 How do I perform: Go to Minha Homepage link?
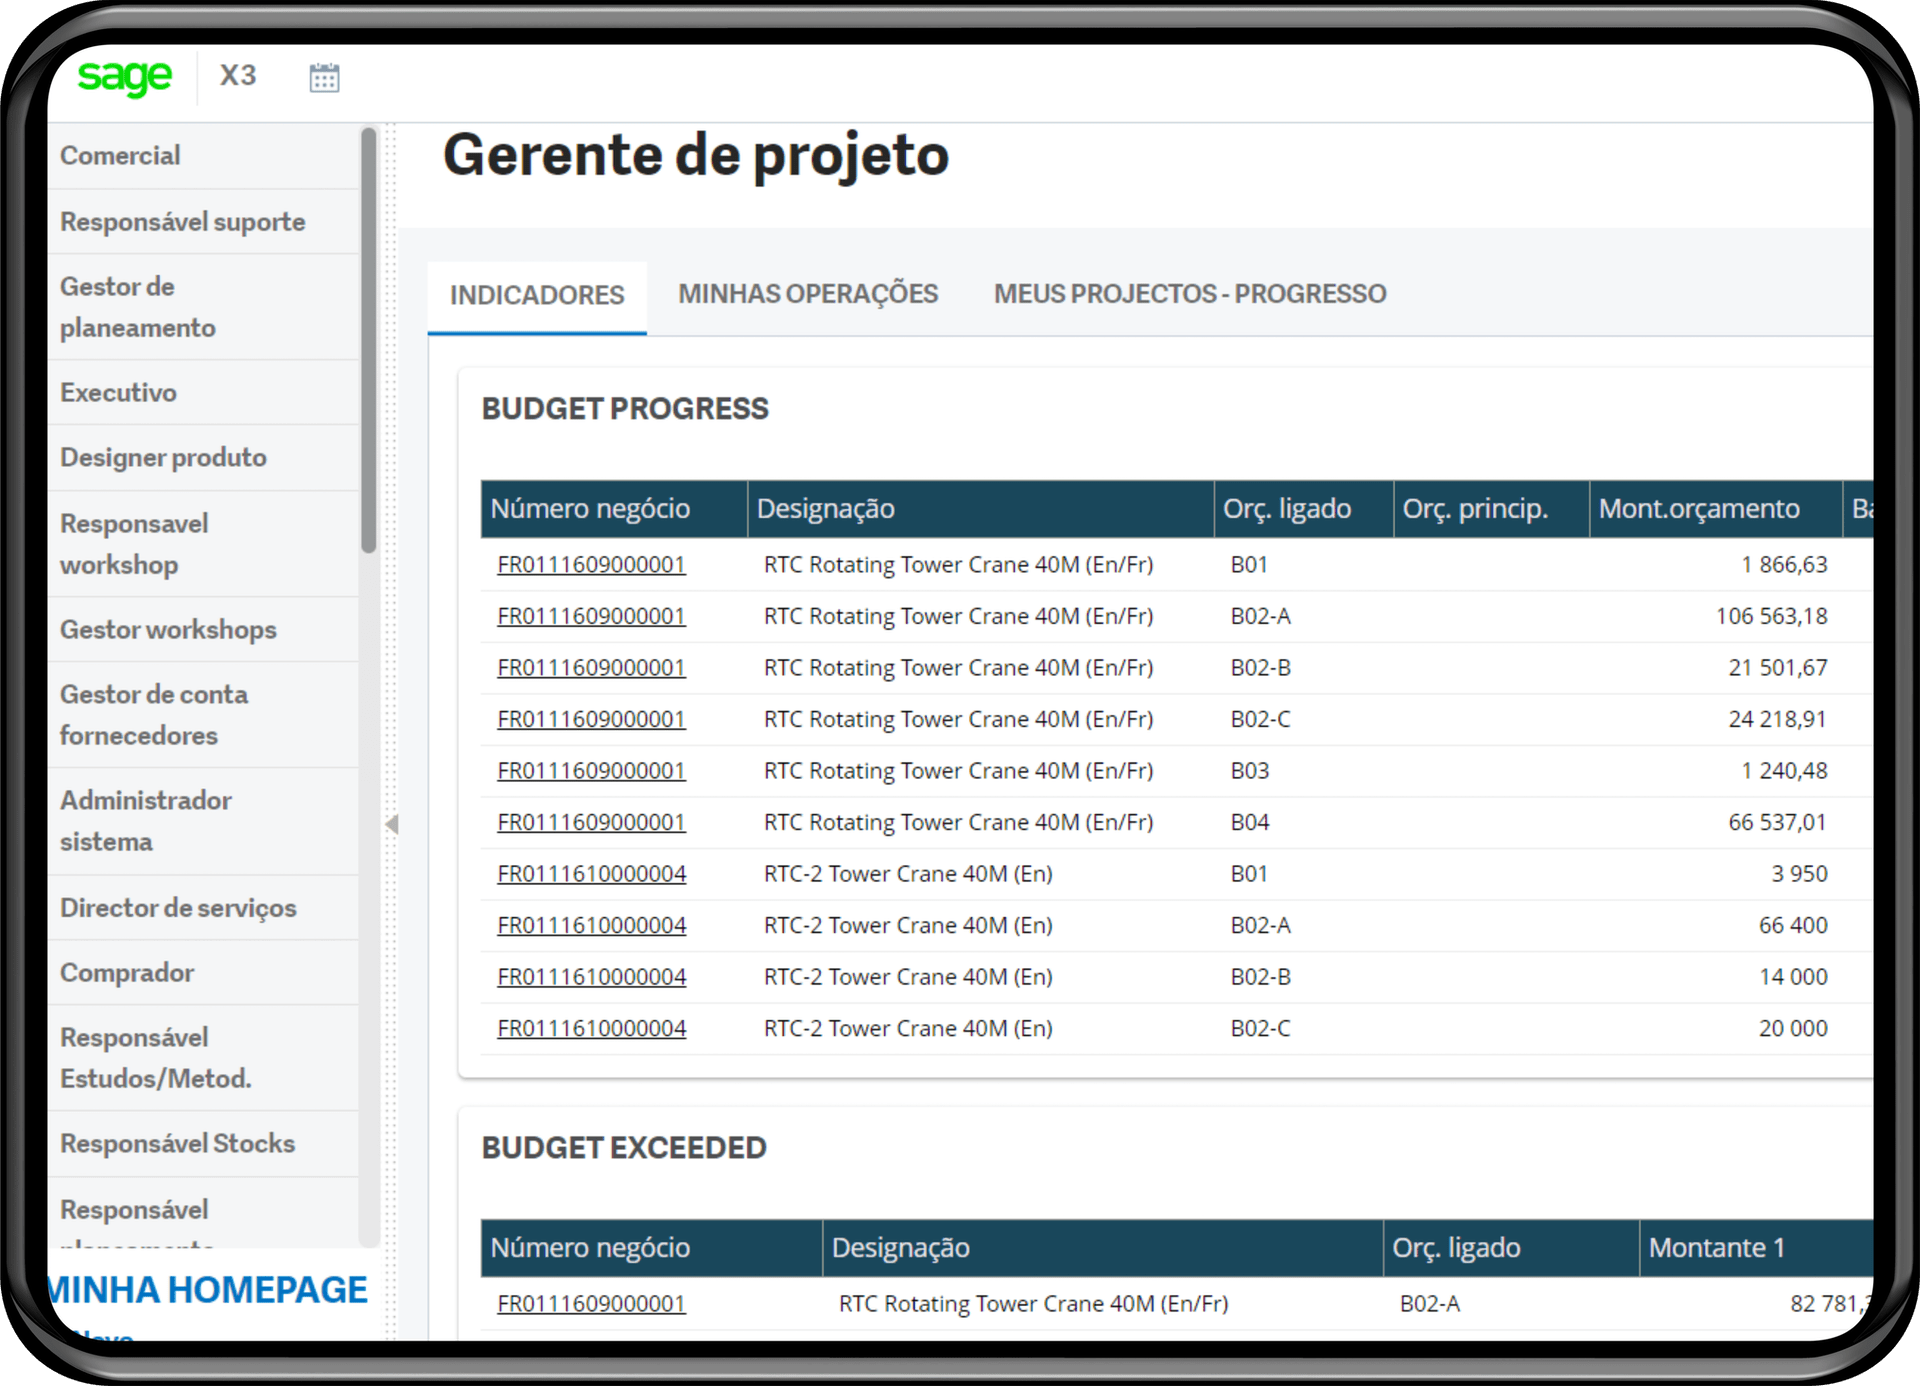tap(208, 1290)
